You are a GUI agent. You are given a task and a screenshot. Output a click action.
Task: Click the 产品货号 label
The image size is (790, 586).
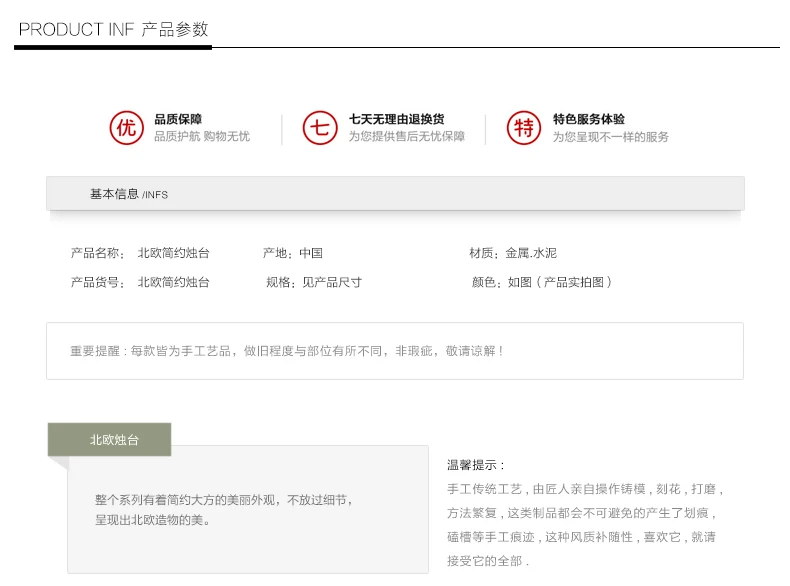[x=98, y=282]
